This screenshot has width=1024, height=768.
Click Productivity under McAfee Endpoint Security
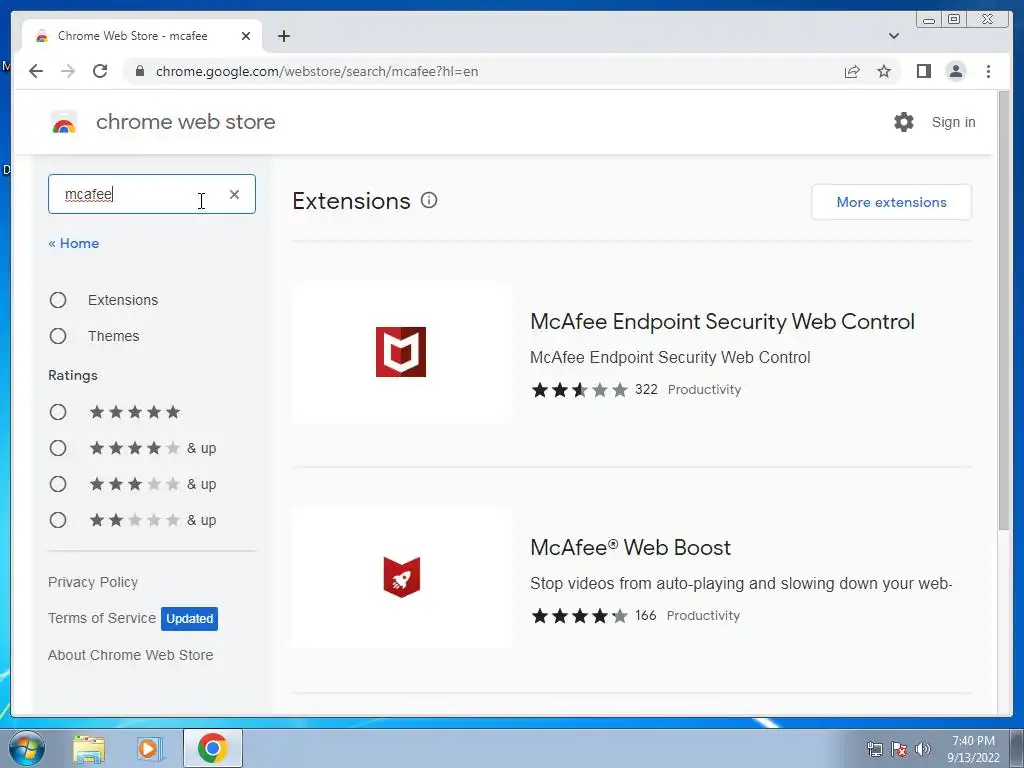704,389
